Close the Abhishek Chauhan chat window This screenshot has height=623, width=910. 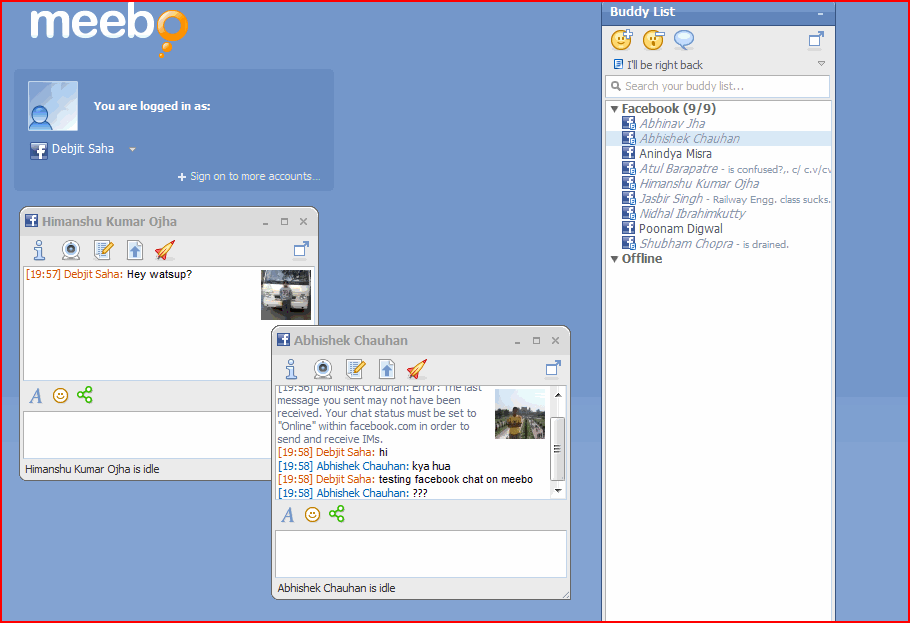click(x=555, y=340)
